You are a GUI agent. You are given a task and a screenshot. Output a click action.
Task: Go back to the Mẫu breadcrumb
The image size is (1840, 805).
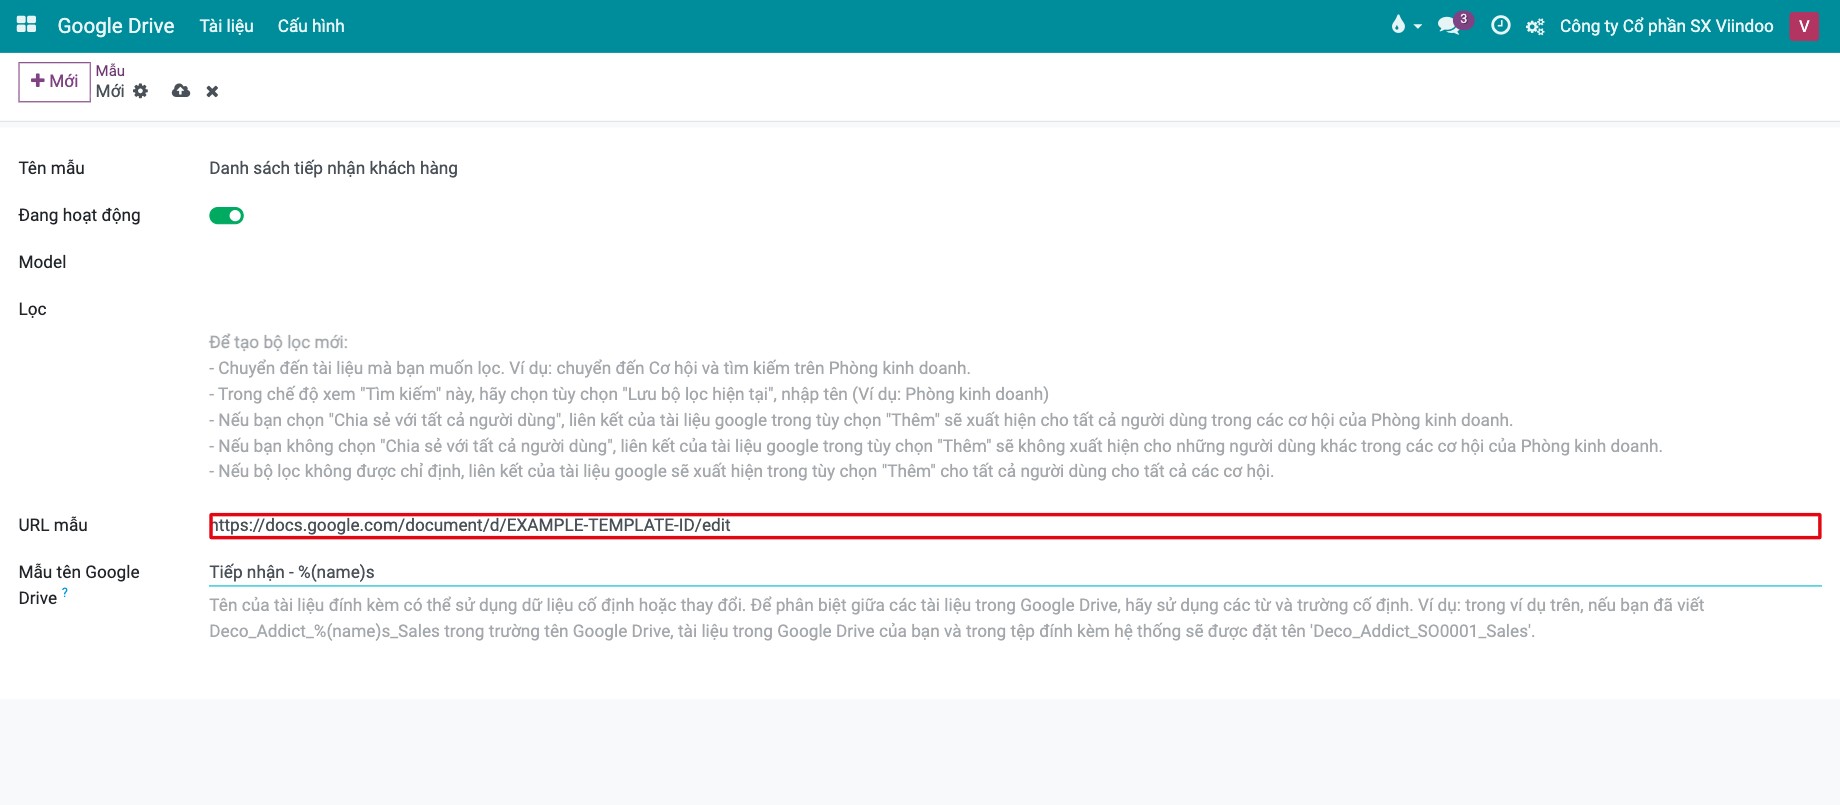(110, 70)
